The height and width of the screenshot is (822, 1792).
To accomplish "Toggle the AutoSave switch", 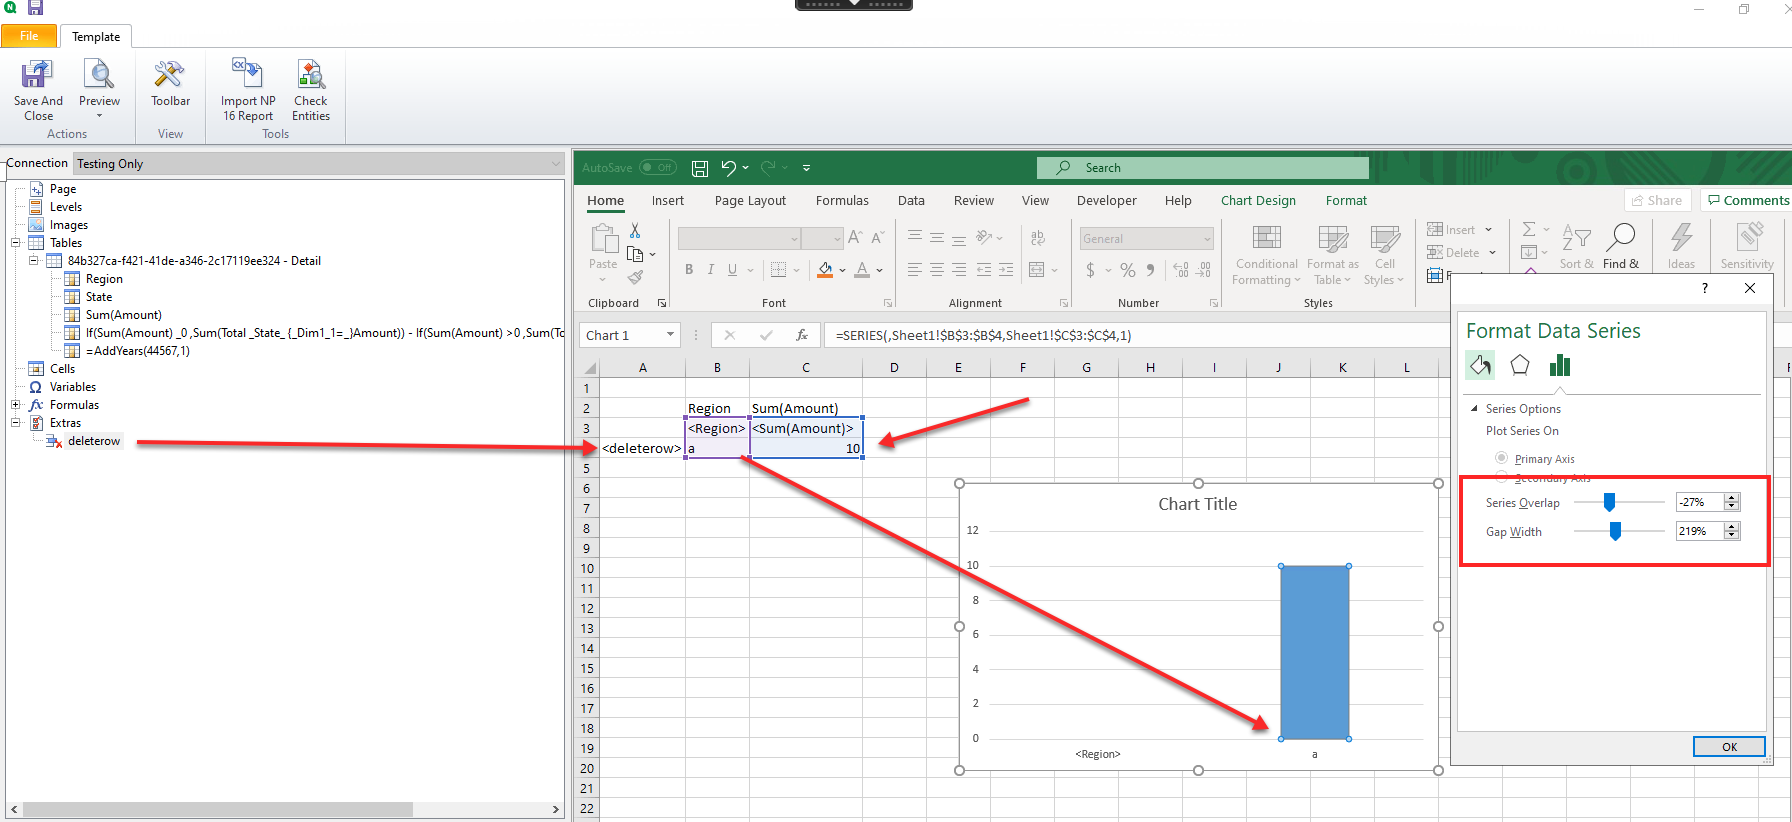I will click(x=658, y=168).
